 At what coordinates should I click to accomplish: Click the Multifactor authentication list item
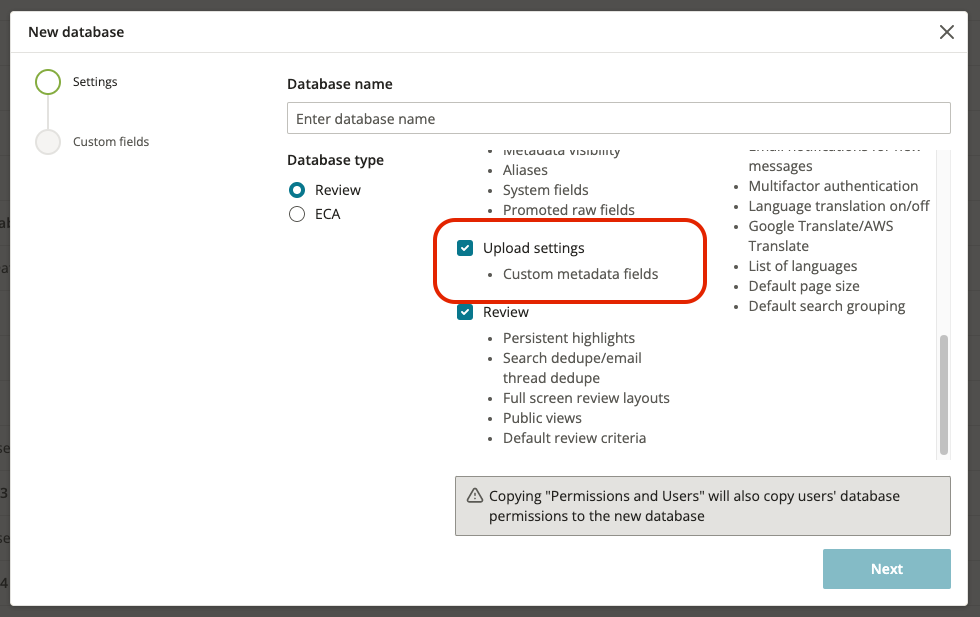click(833, 186)
